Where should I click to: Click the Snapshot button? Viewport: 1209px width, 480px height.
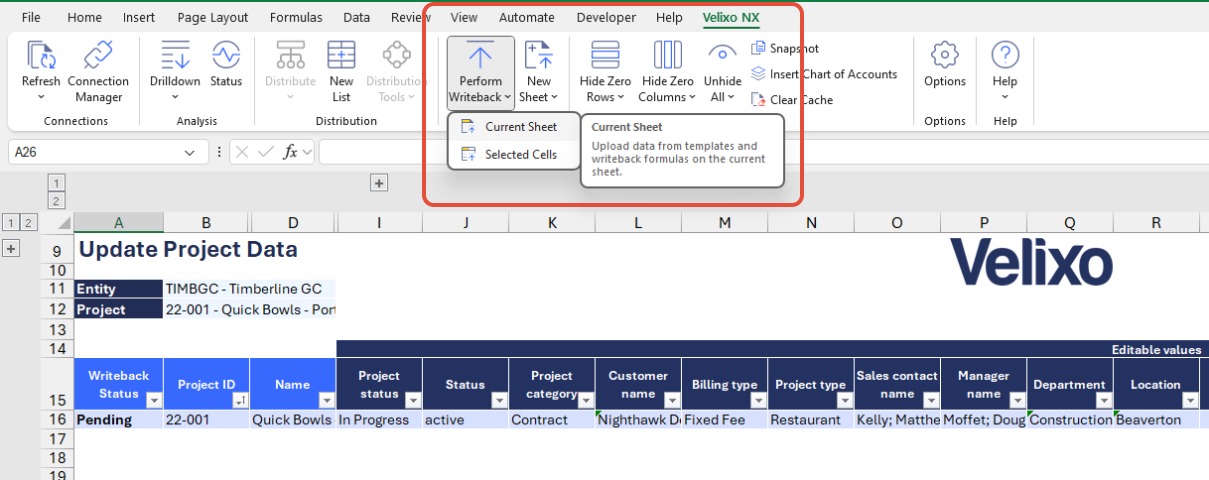[785, 48]
